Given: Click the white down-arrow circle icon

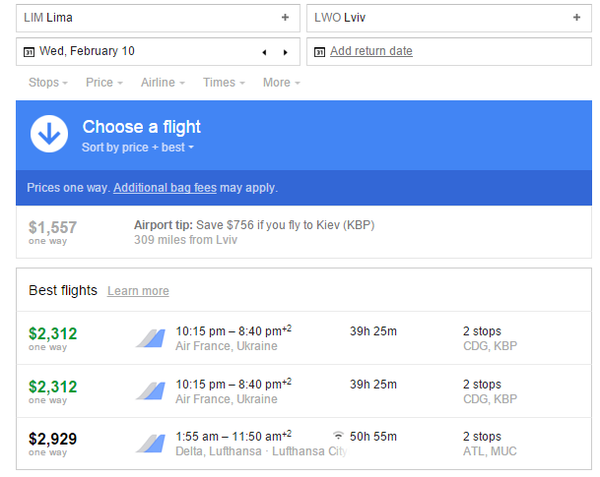Looking at the screenshot, I should 49,134.
